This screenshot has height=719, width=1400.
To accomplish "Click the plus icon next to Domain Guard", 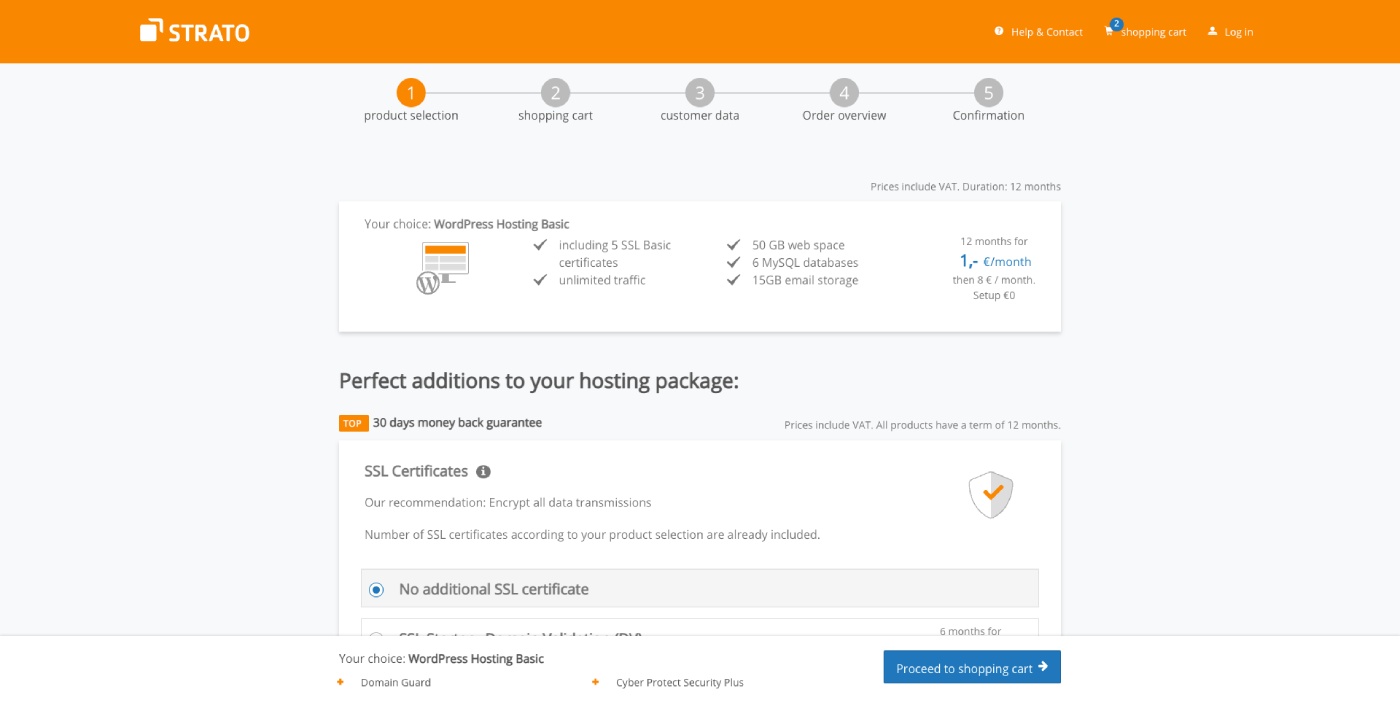I will (x=340, y=682).
